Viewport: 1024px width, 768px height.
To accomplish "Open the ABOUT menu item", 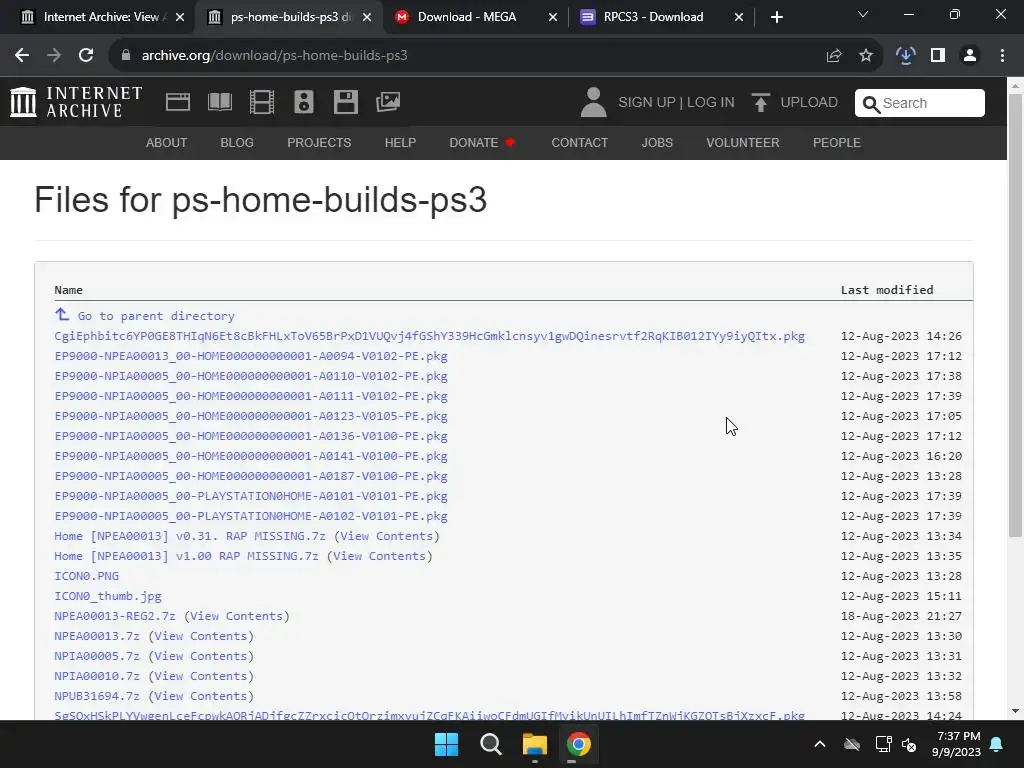I will 167,142.
